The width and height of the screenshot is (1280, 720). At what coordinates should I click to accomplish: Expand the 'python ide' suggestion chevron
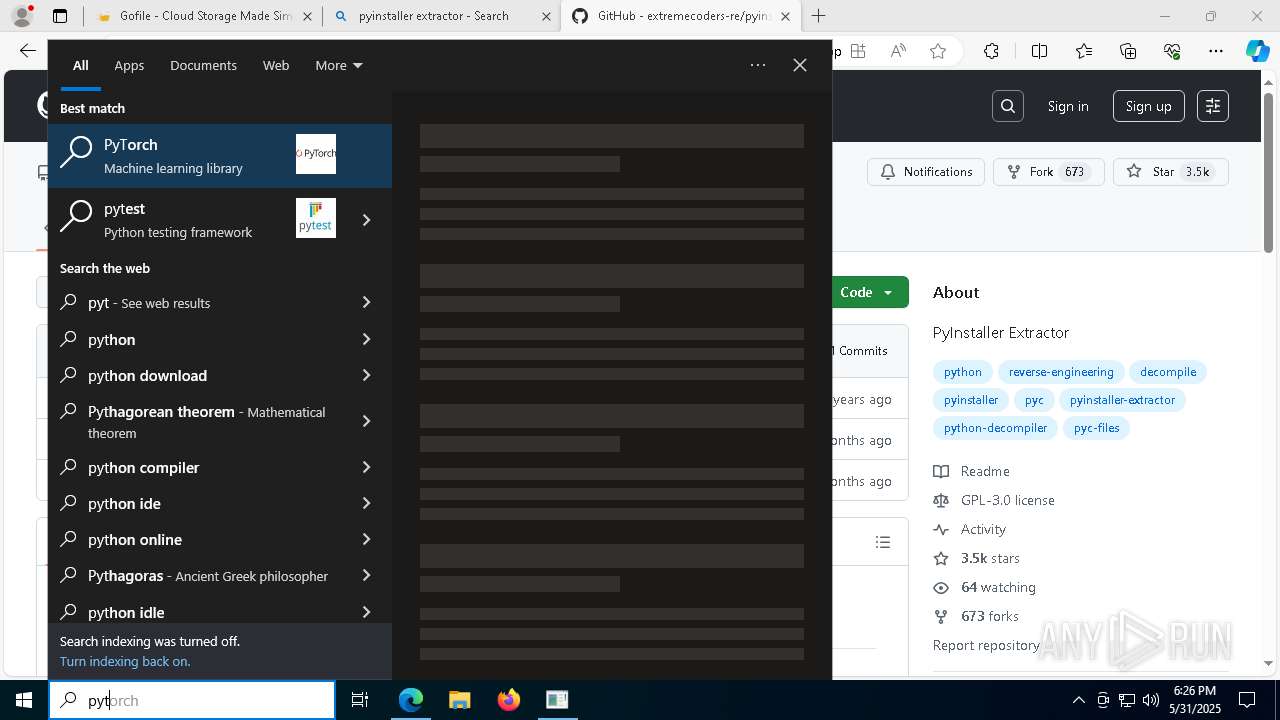click(x=366, y=503)
